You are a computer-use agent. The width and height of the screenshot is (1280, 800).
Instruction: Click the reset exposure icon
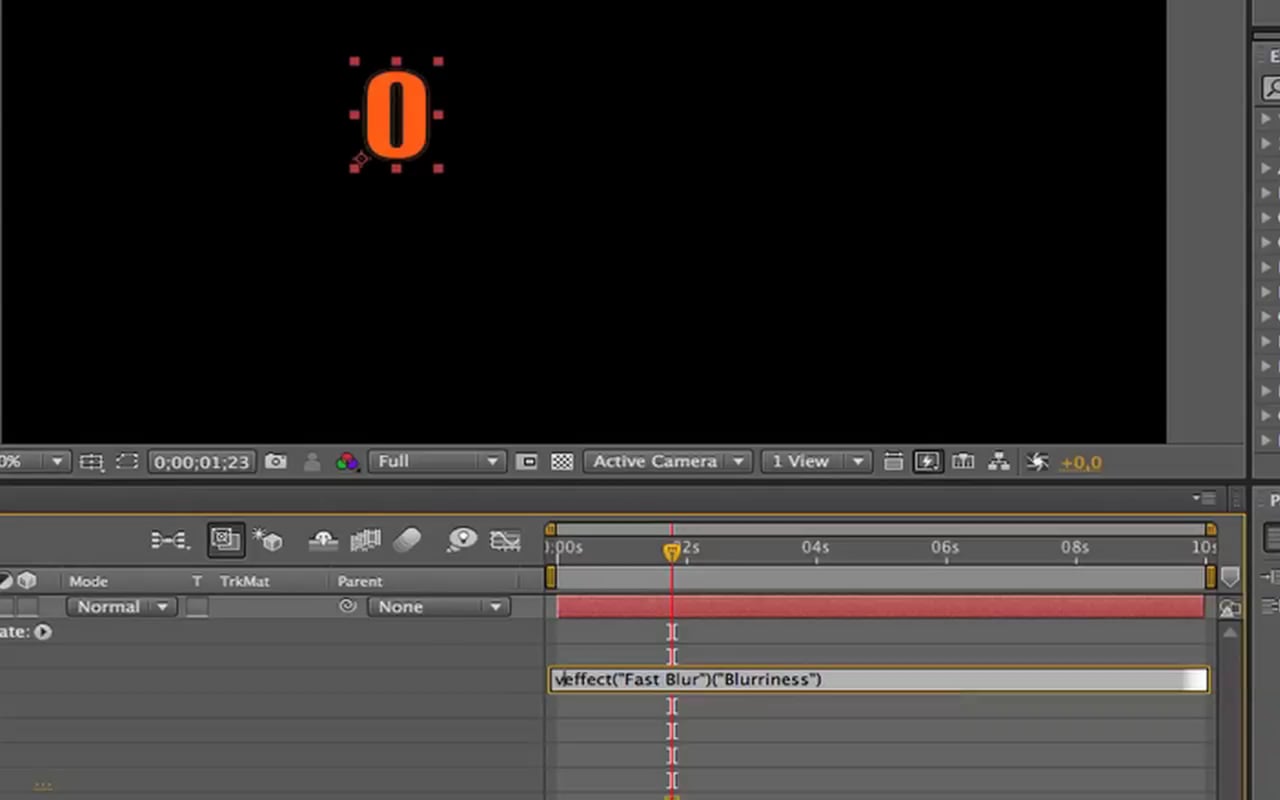1037,462
